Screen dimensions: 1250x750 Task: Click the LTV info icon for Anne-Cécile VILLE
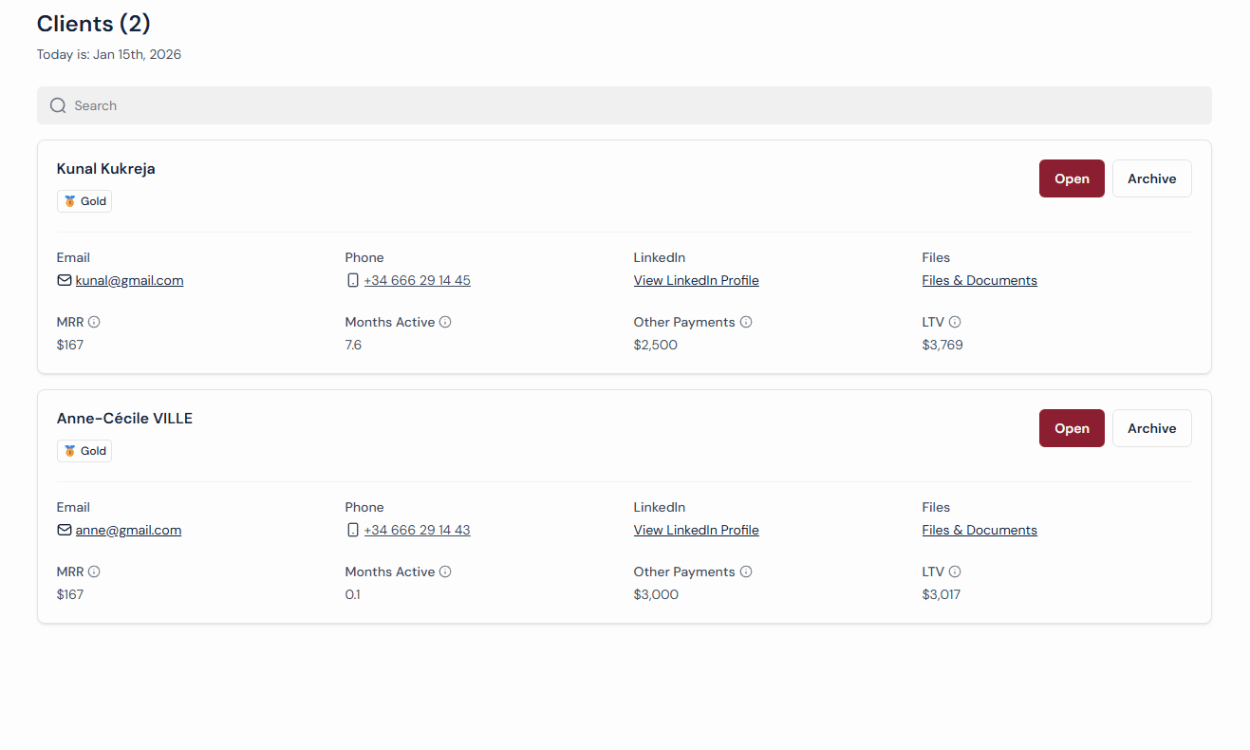pyautogui.click(x=955, y=572)
